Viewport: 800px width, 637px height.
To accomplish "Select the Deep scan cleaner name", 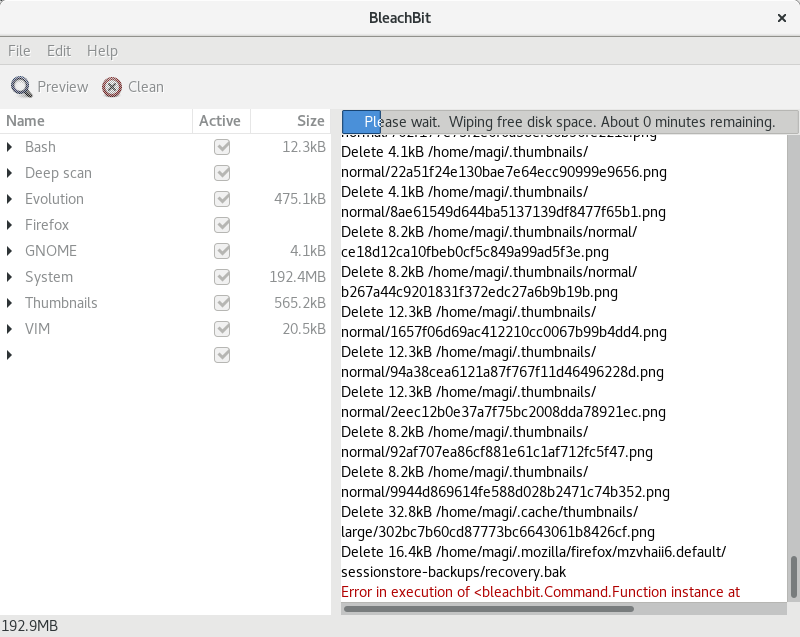I will point(58,173).
